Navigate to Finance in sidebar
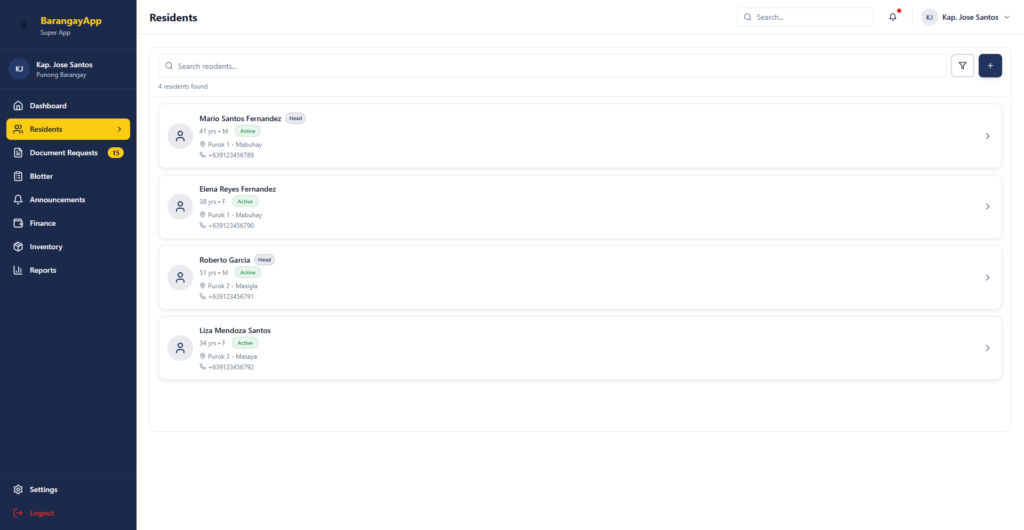Screen dimensions: 1024x530 [43, 223]
